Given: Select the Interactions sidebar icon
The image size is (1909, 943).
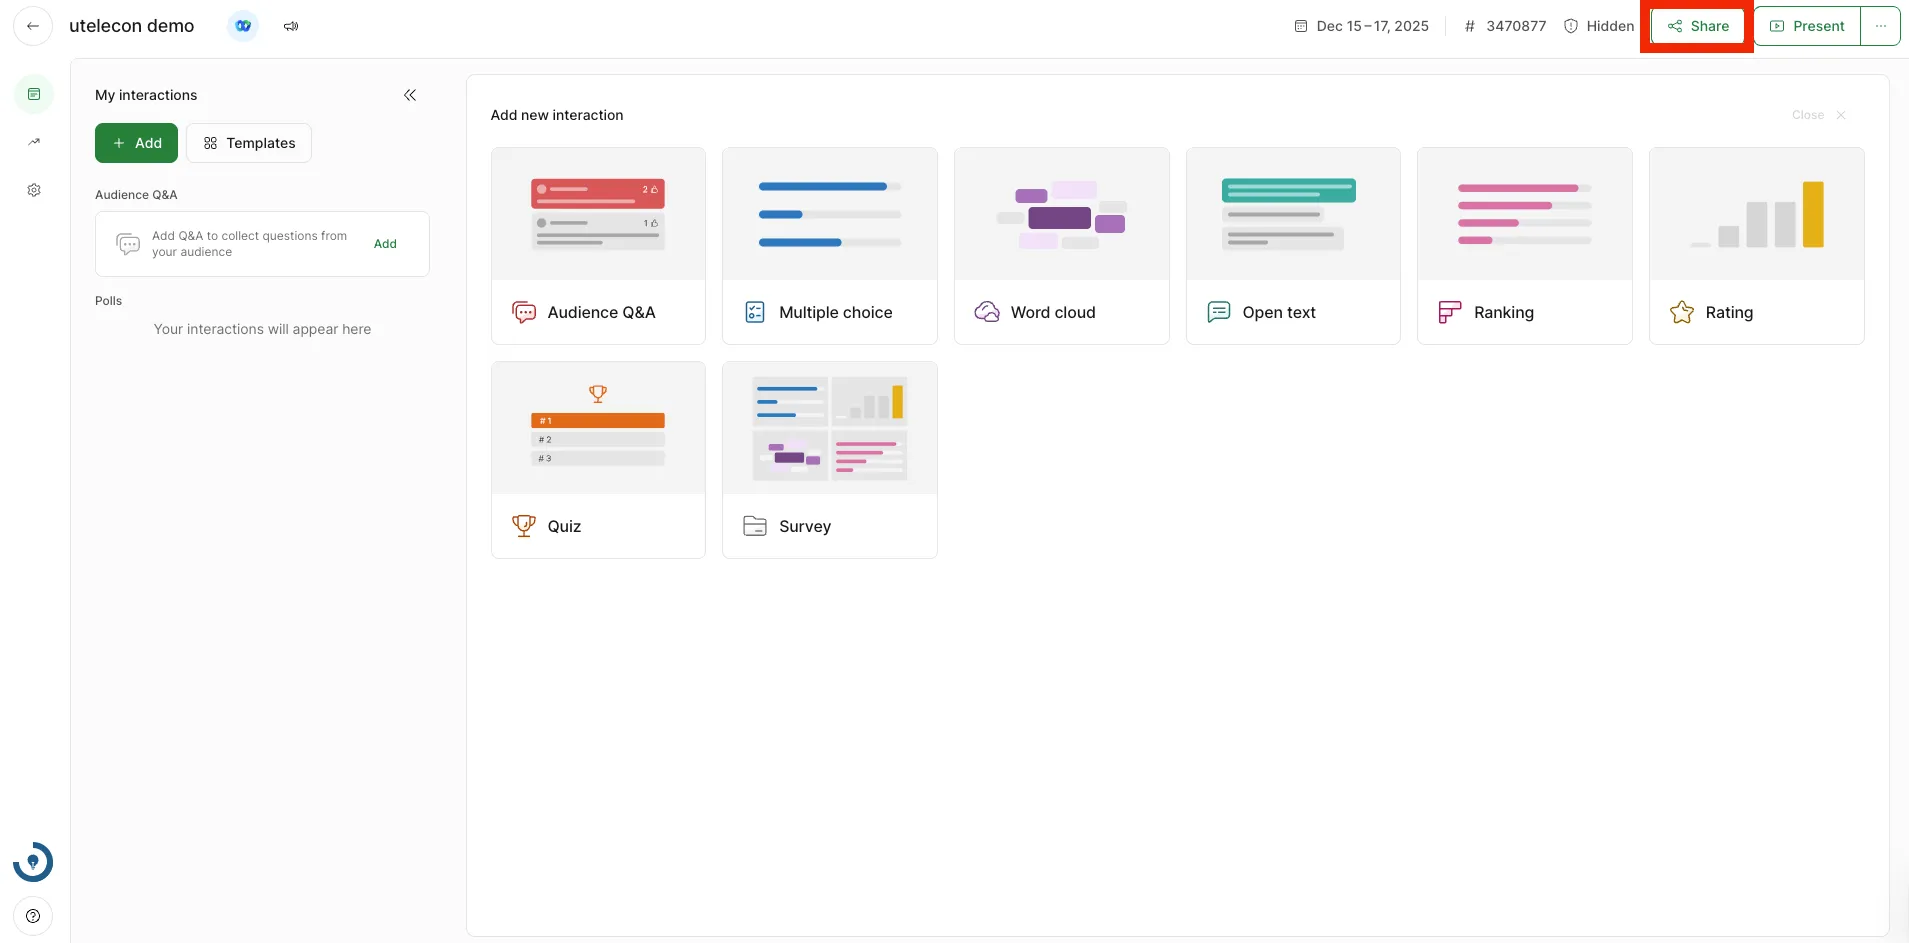Looking at the screenshot, I should 34,94.
